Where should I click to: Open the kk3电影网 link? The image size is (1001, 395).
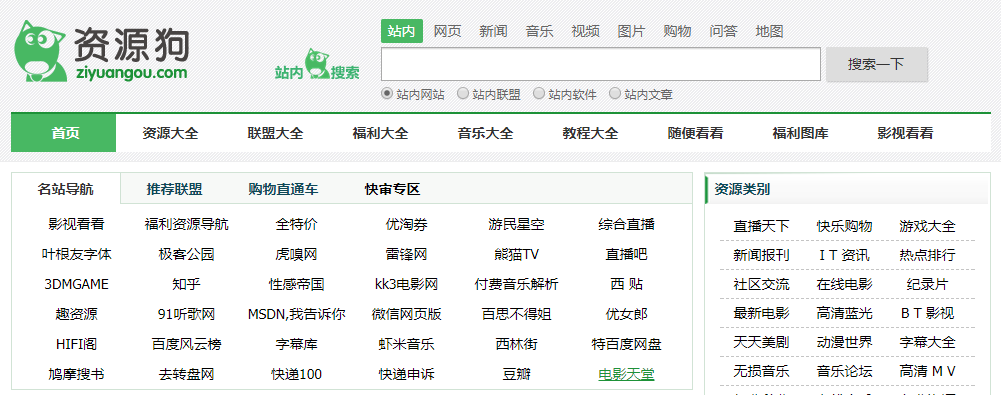point(407,285)
